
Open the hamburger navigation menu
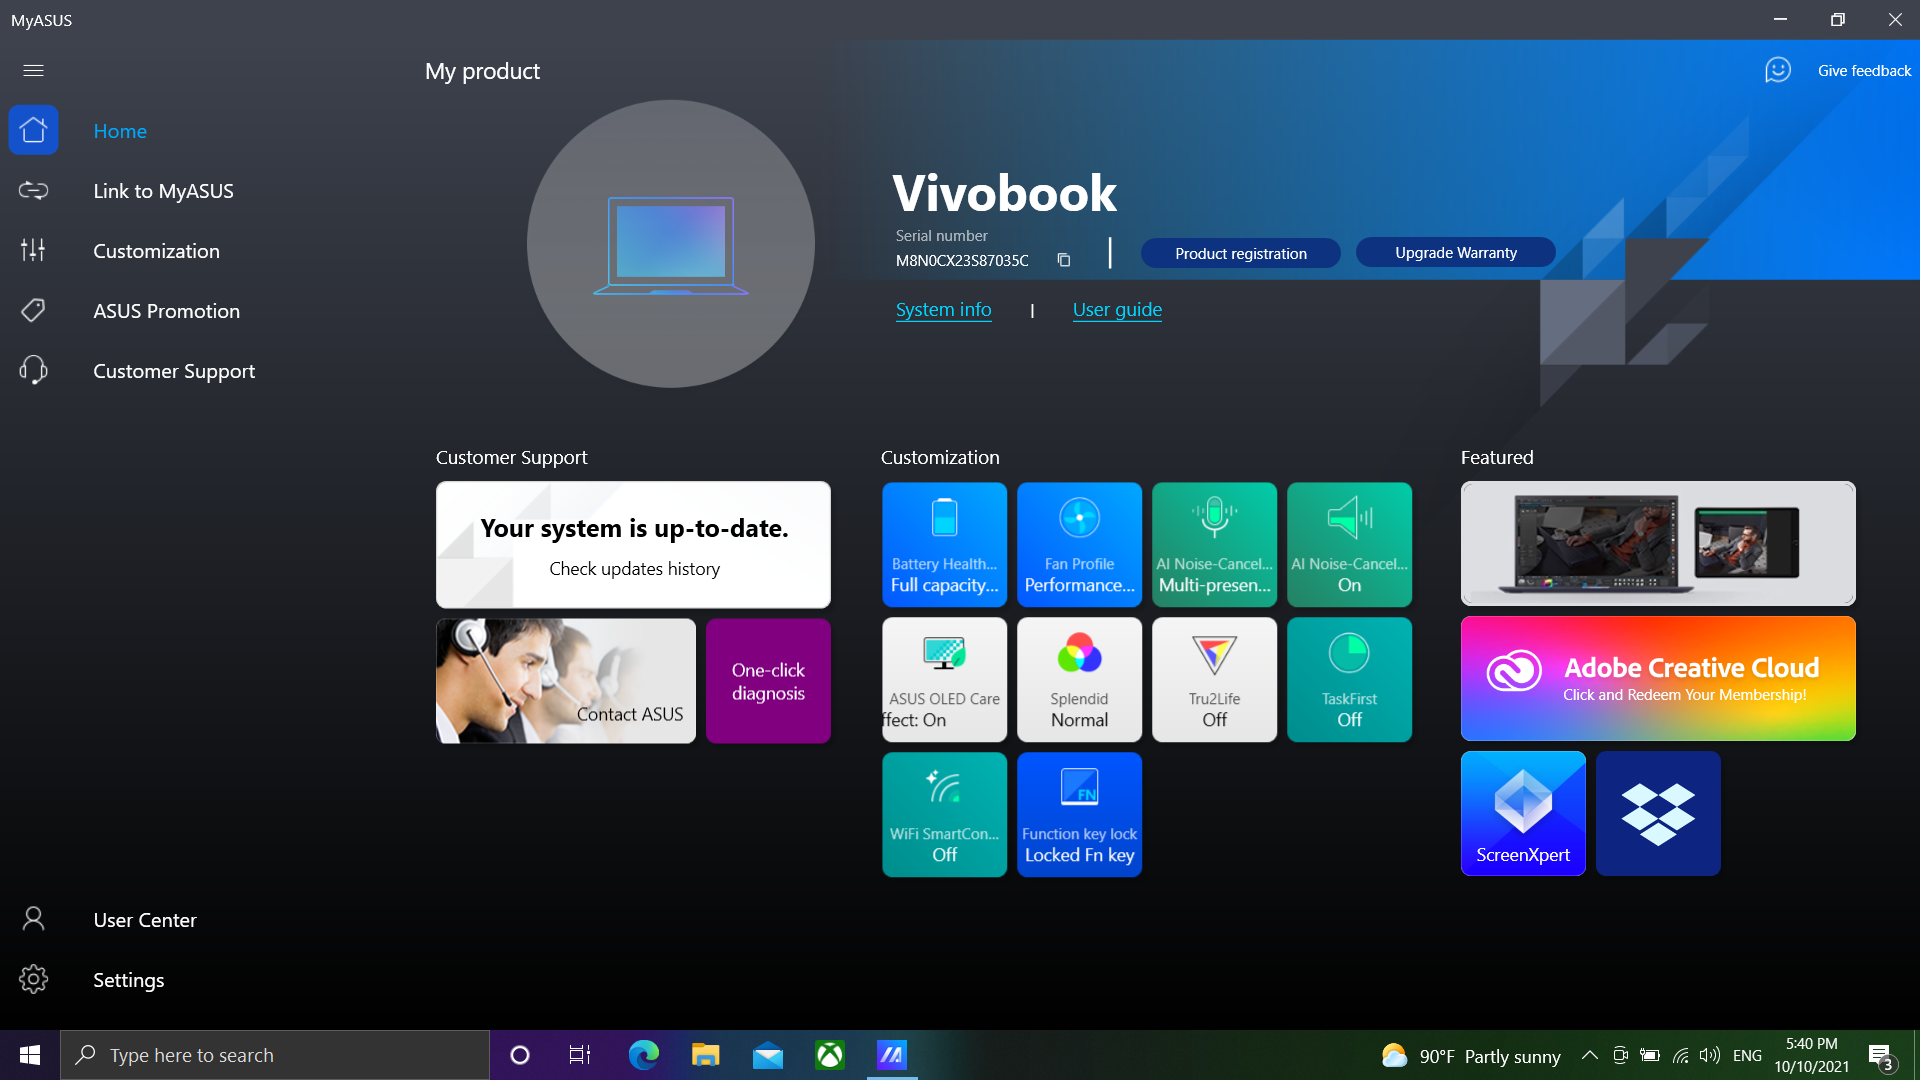pyautogui.click(x=33, y=70)
